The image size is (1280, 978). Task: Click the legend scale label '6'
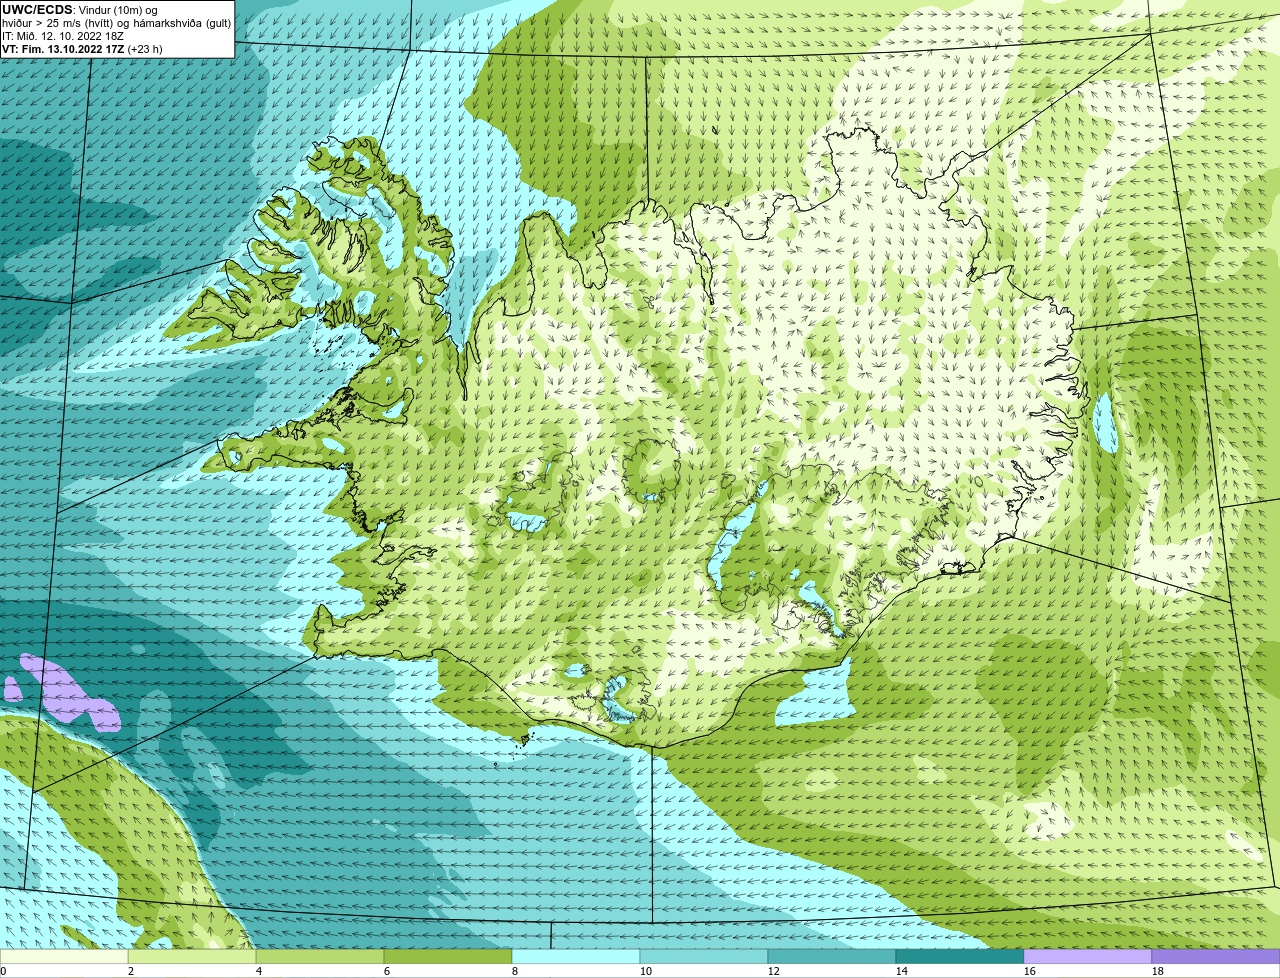(386, 971)
